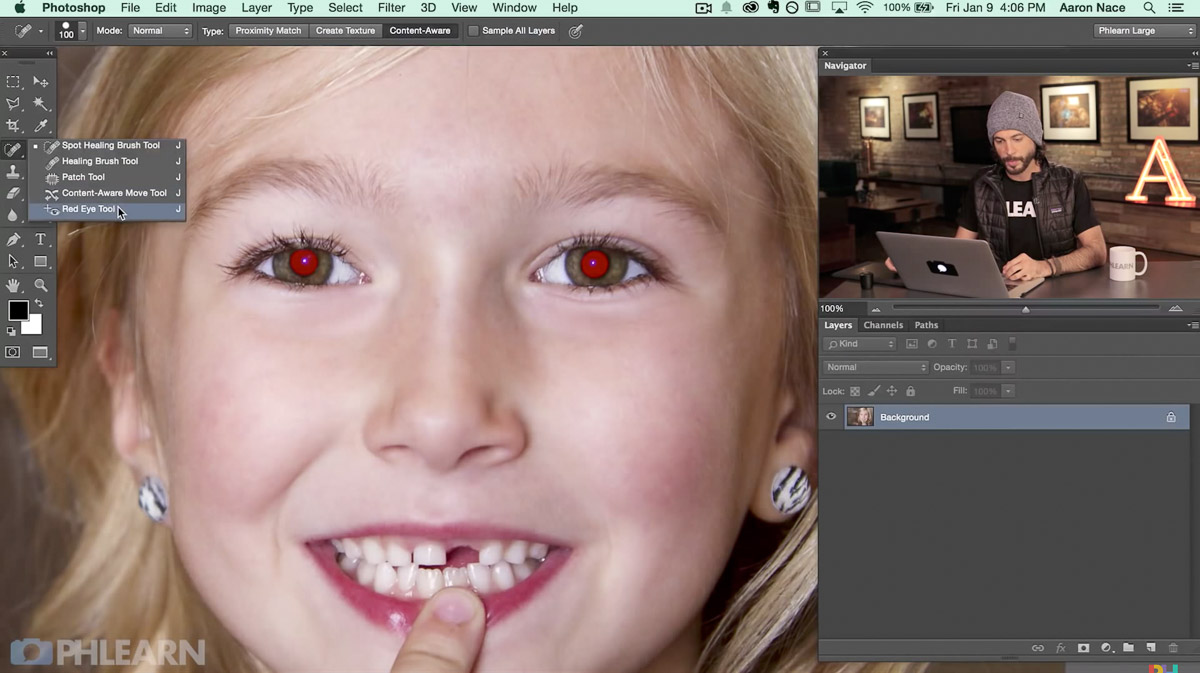Toggle lock image pixels brush icon
Image resolution: width=1200 pixels, height=673 pixels.
[874, 391]
